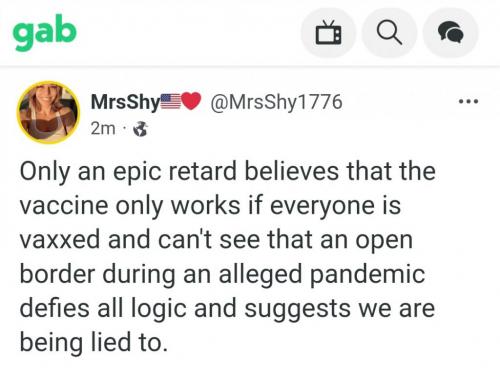Click the line 'border during an alleged pandemic'

click(x=222, y=275)
